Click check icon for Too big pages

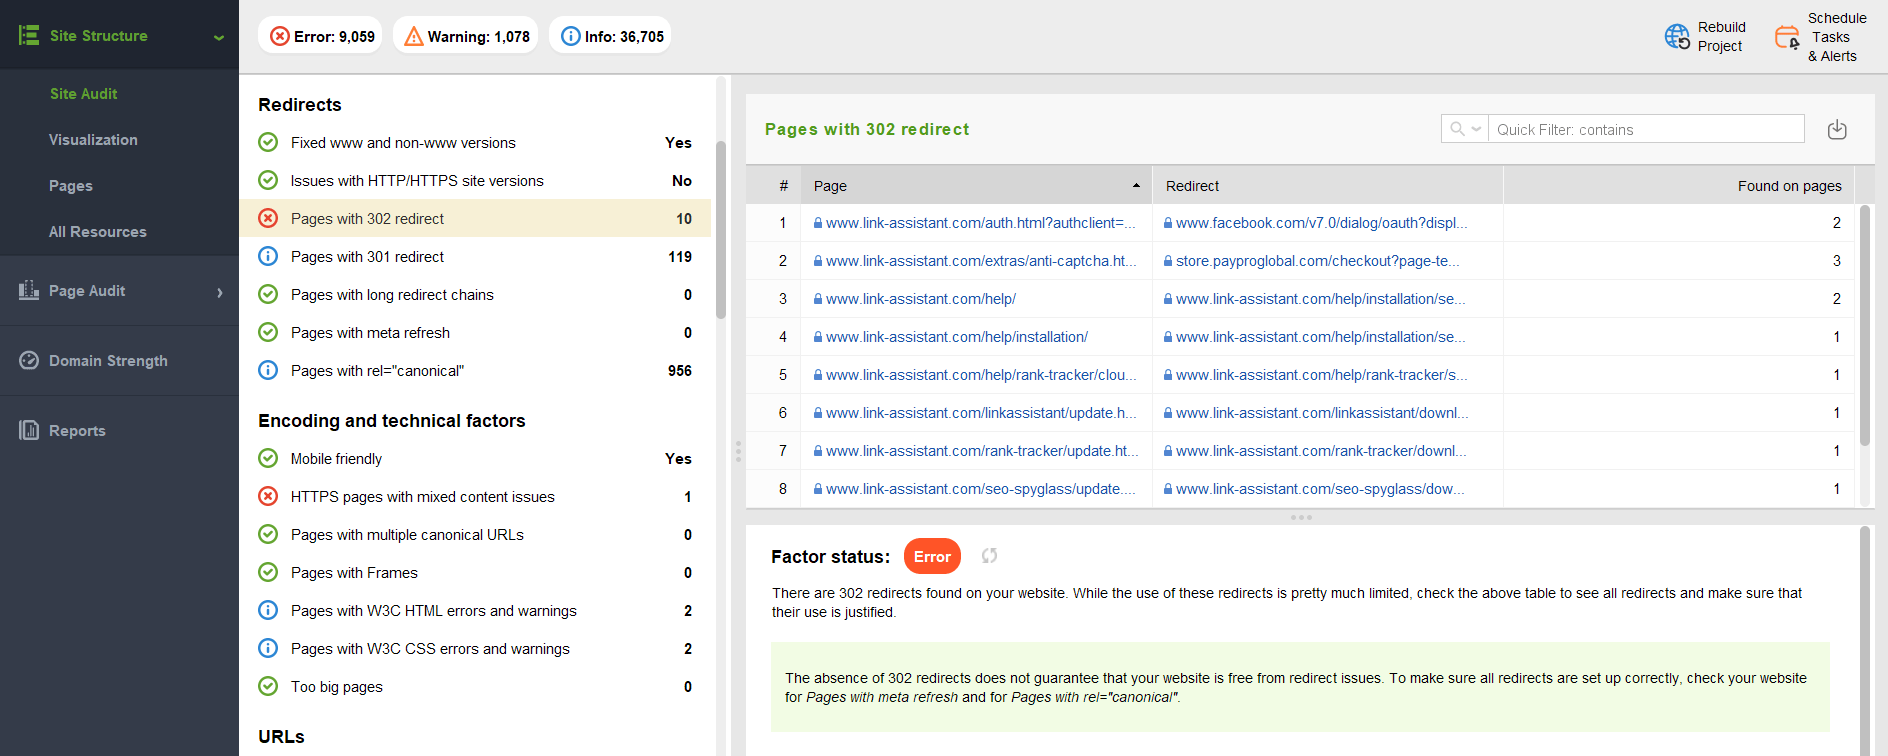tap(268, 686)
